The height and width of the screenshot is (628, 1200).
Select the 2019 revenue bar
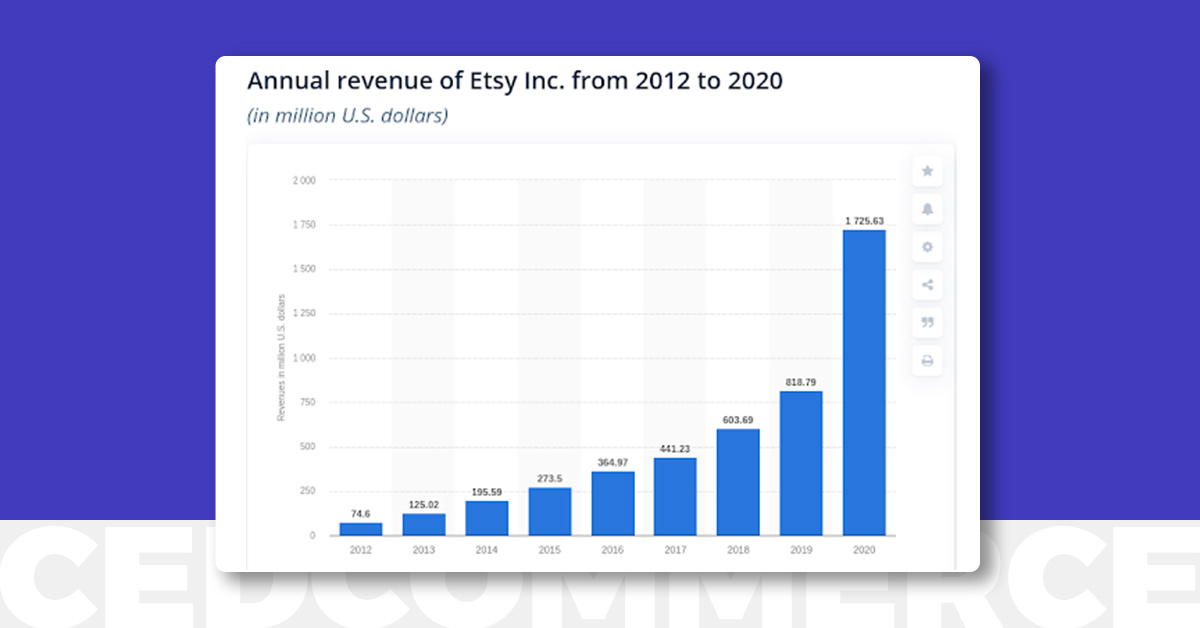(801, 464)
